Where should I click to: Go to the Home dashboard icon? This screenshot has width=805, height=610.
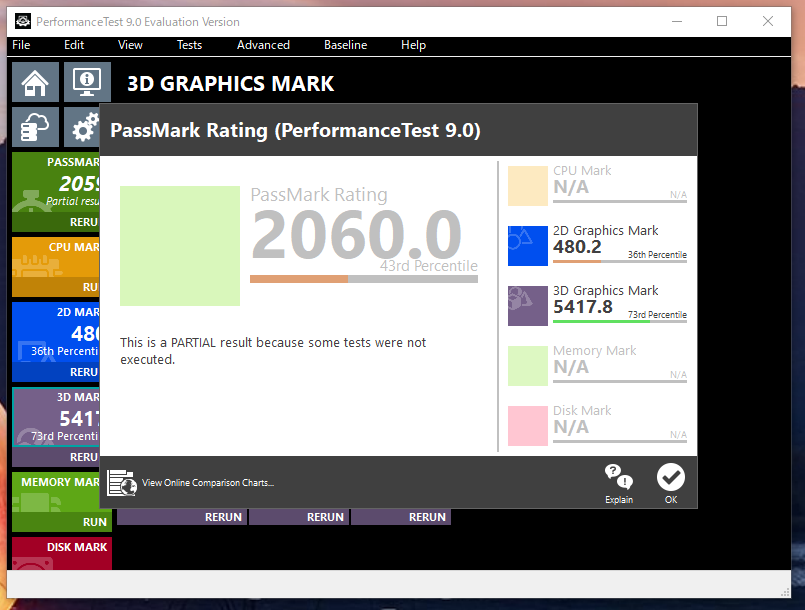pyautogui.click(x=35, y=82)
